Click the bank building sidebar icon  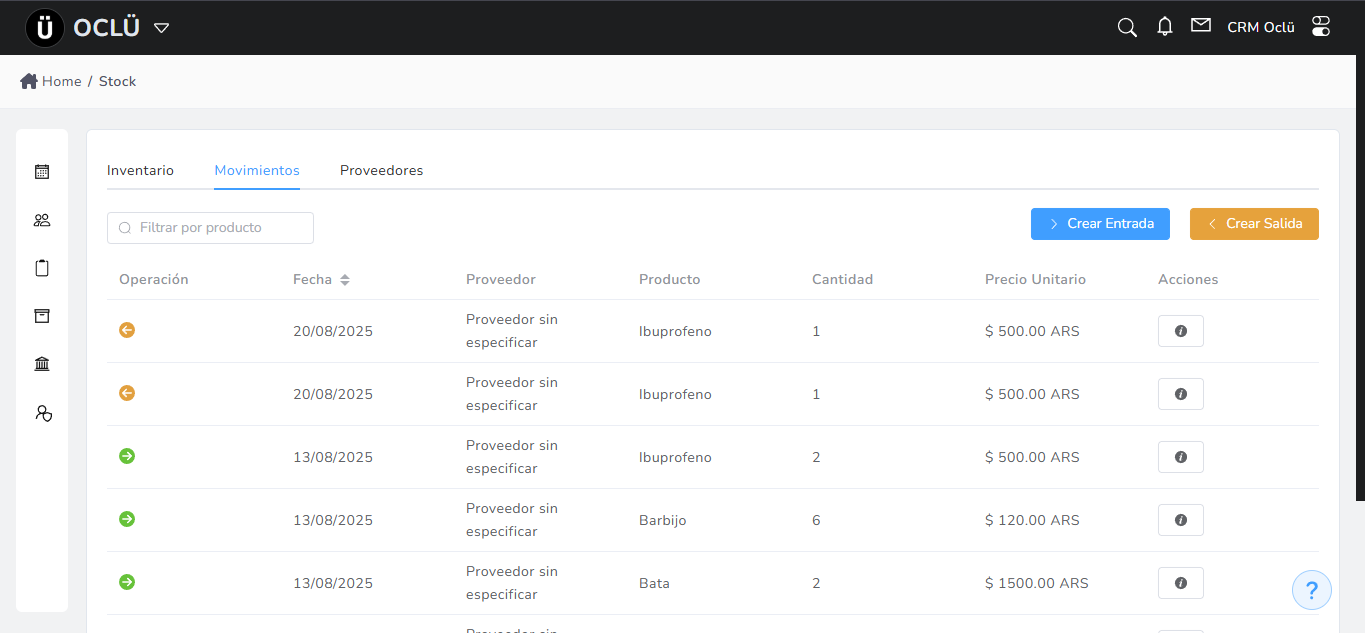(x=42, y=364)
